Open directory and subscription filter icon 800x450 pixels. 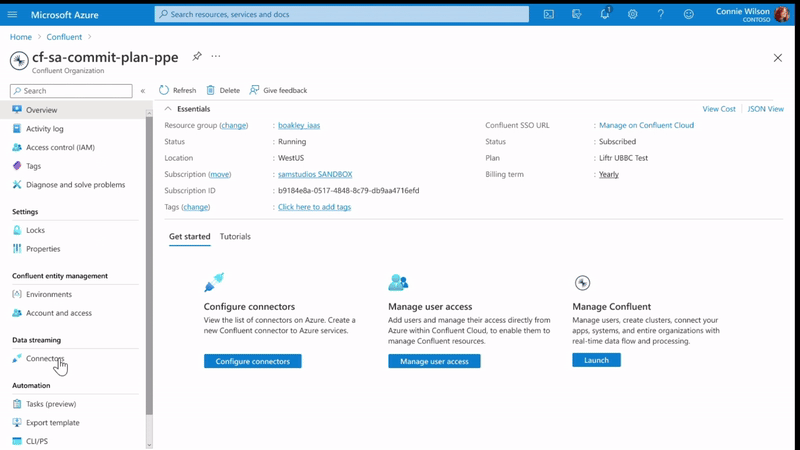coord(577,14)
